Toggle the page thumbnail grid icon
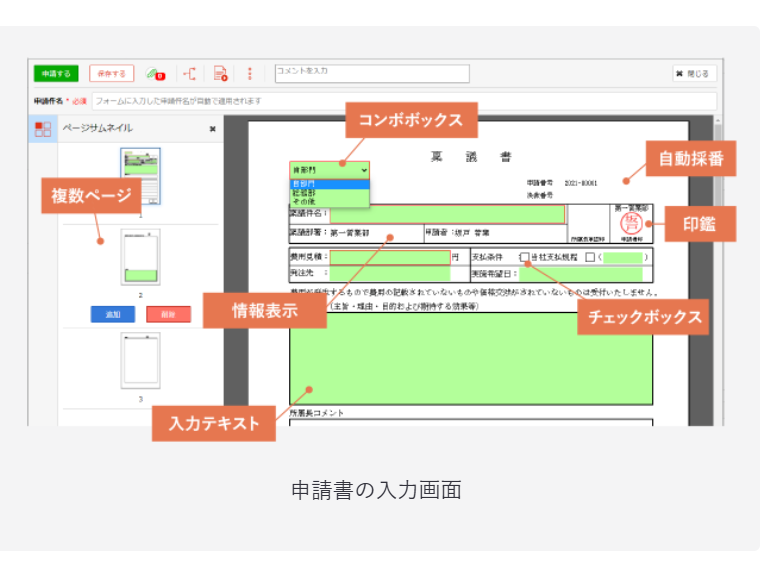 (42, 129)
